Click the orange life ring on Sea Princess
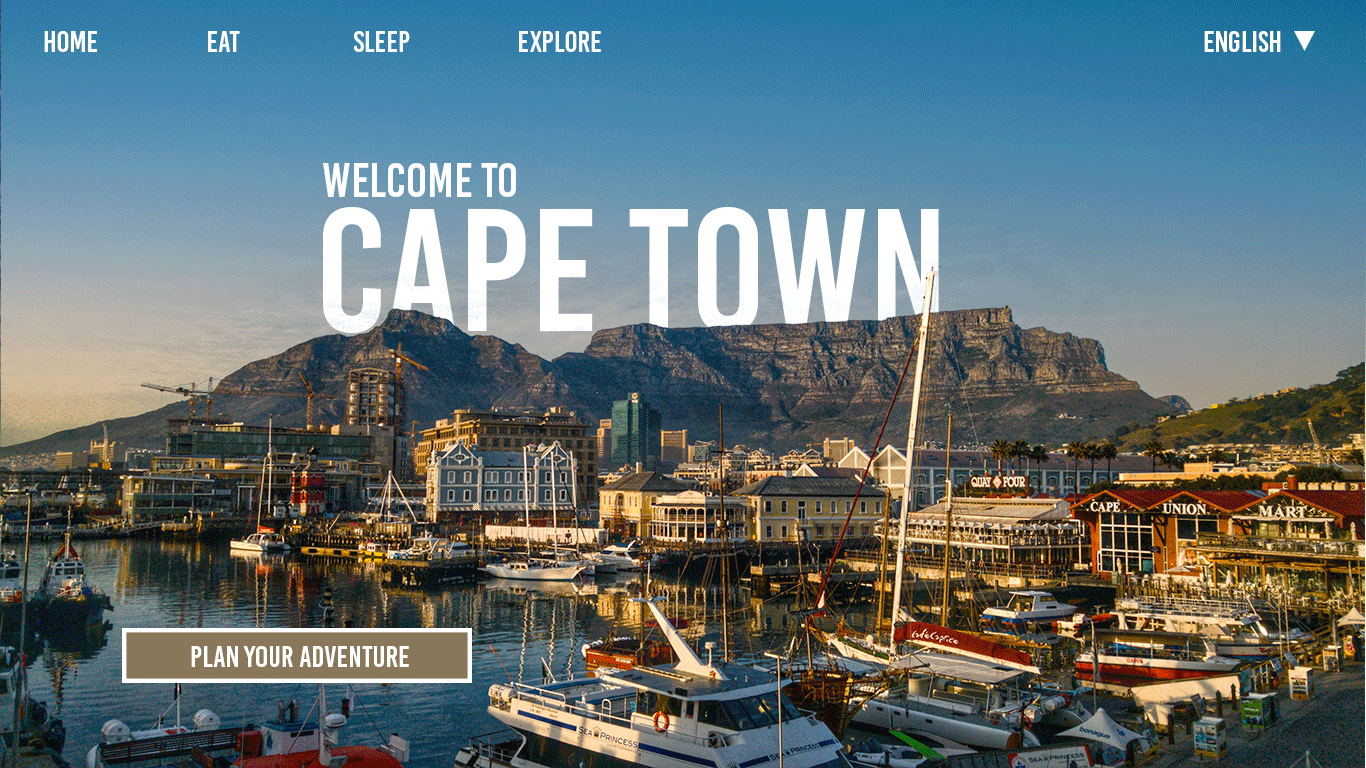1366x768 pixels. point(661,721)
